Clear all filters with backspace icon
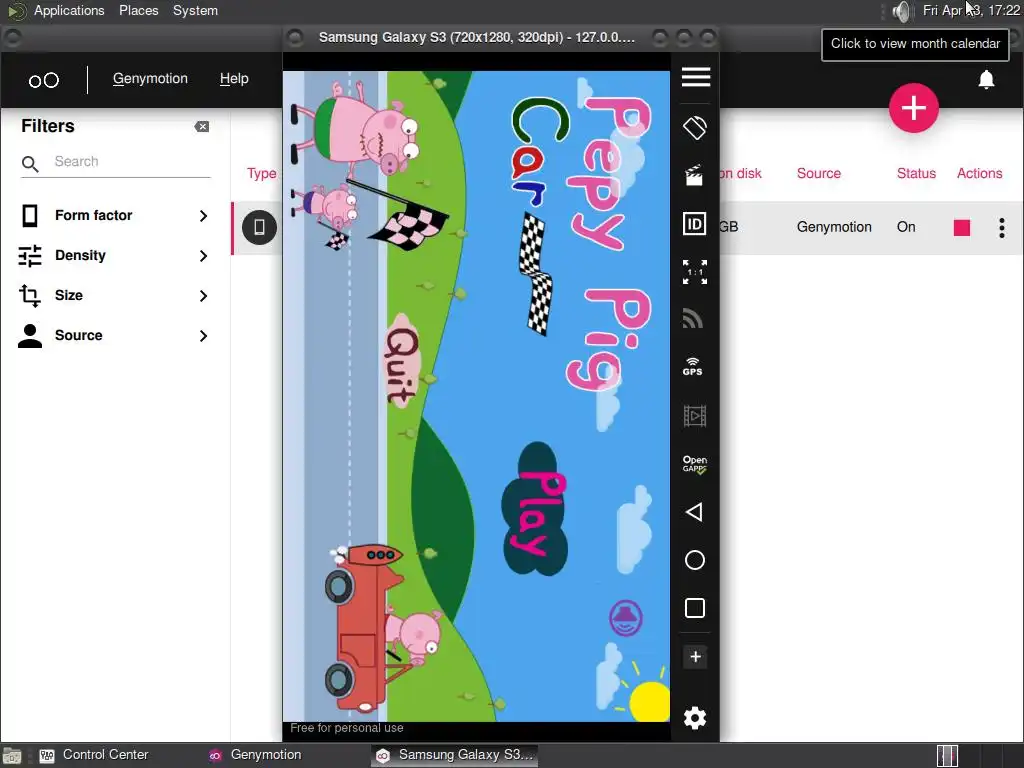Screen dimensions: 1024x768 tap(202, 127)
